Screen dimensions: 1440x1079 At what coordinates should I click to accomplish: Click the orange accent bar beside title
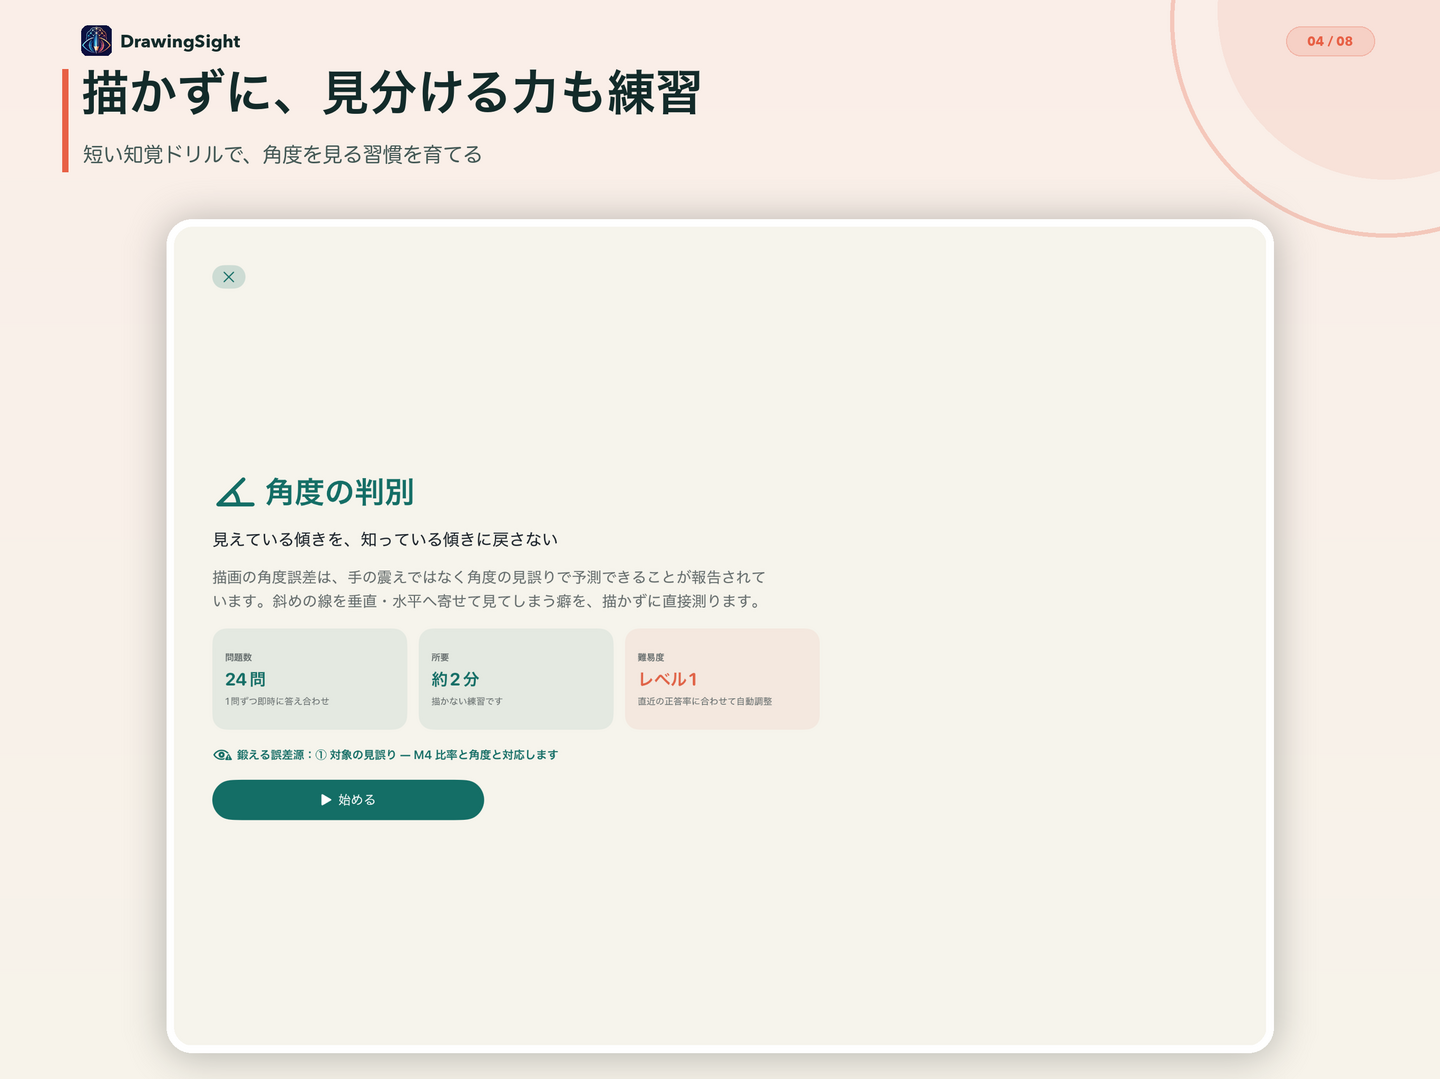(65, 120)
